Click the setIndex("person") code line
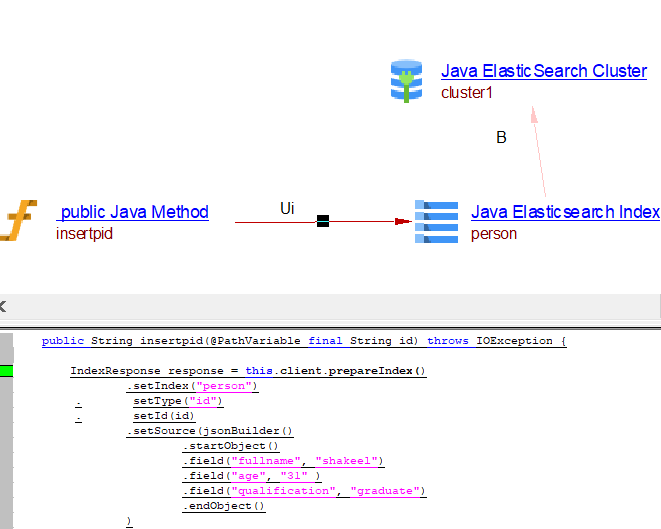 [192, 386]
